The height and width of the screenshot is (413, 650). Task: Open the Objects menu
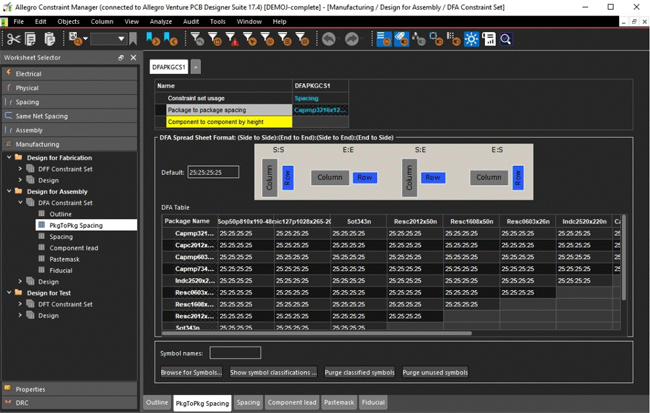point(68,22)
